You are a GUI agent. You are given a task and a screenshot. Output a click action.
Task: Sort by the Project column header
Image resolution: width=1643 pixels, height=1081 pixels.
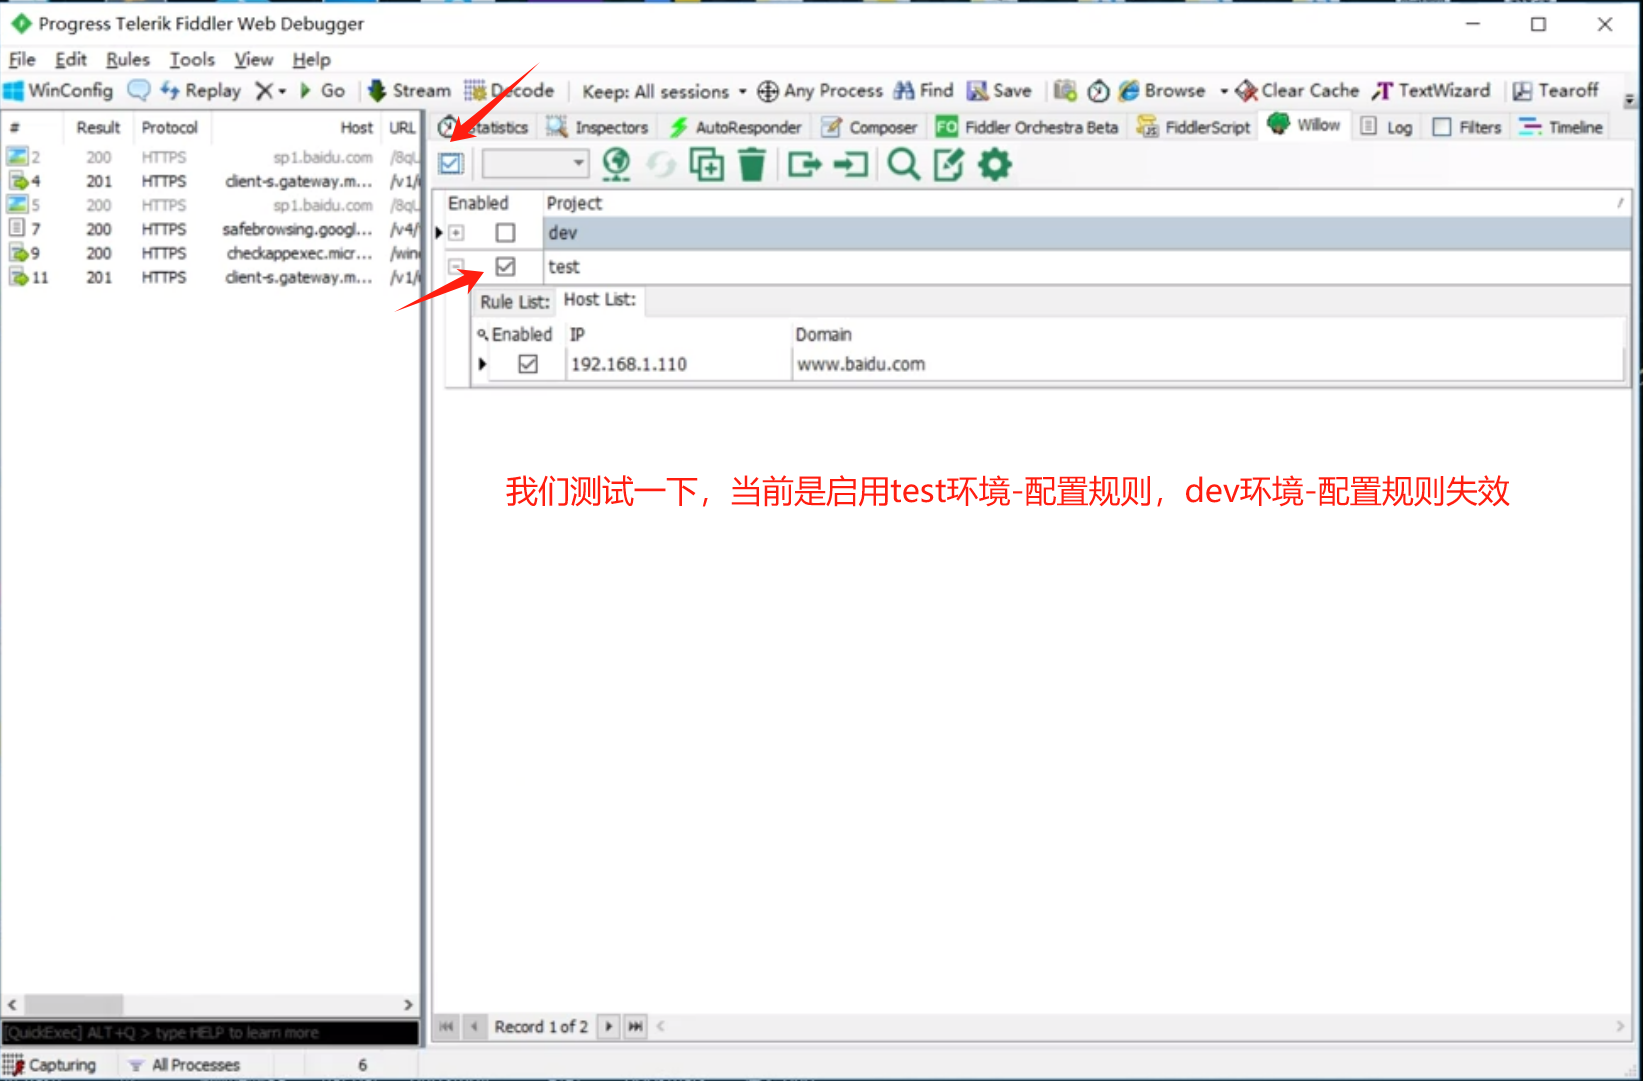pyautogui.click(x=1086, y=203)
